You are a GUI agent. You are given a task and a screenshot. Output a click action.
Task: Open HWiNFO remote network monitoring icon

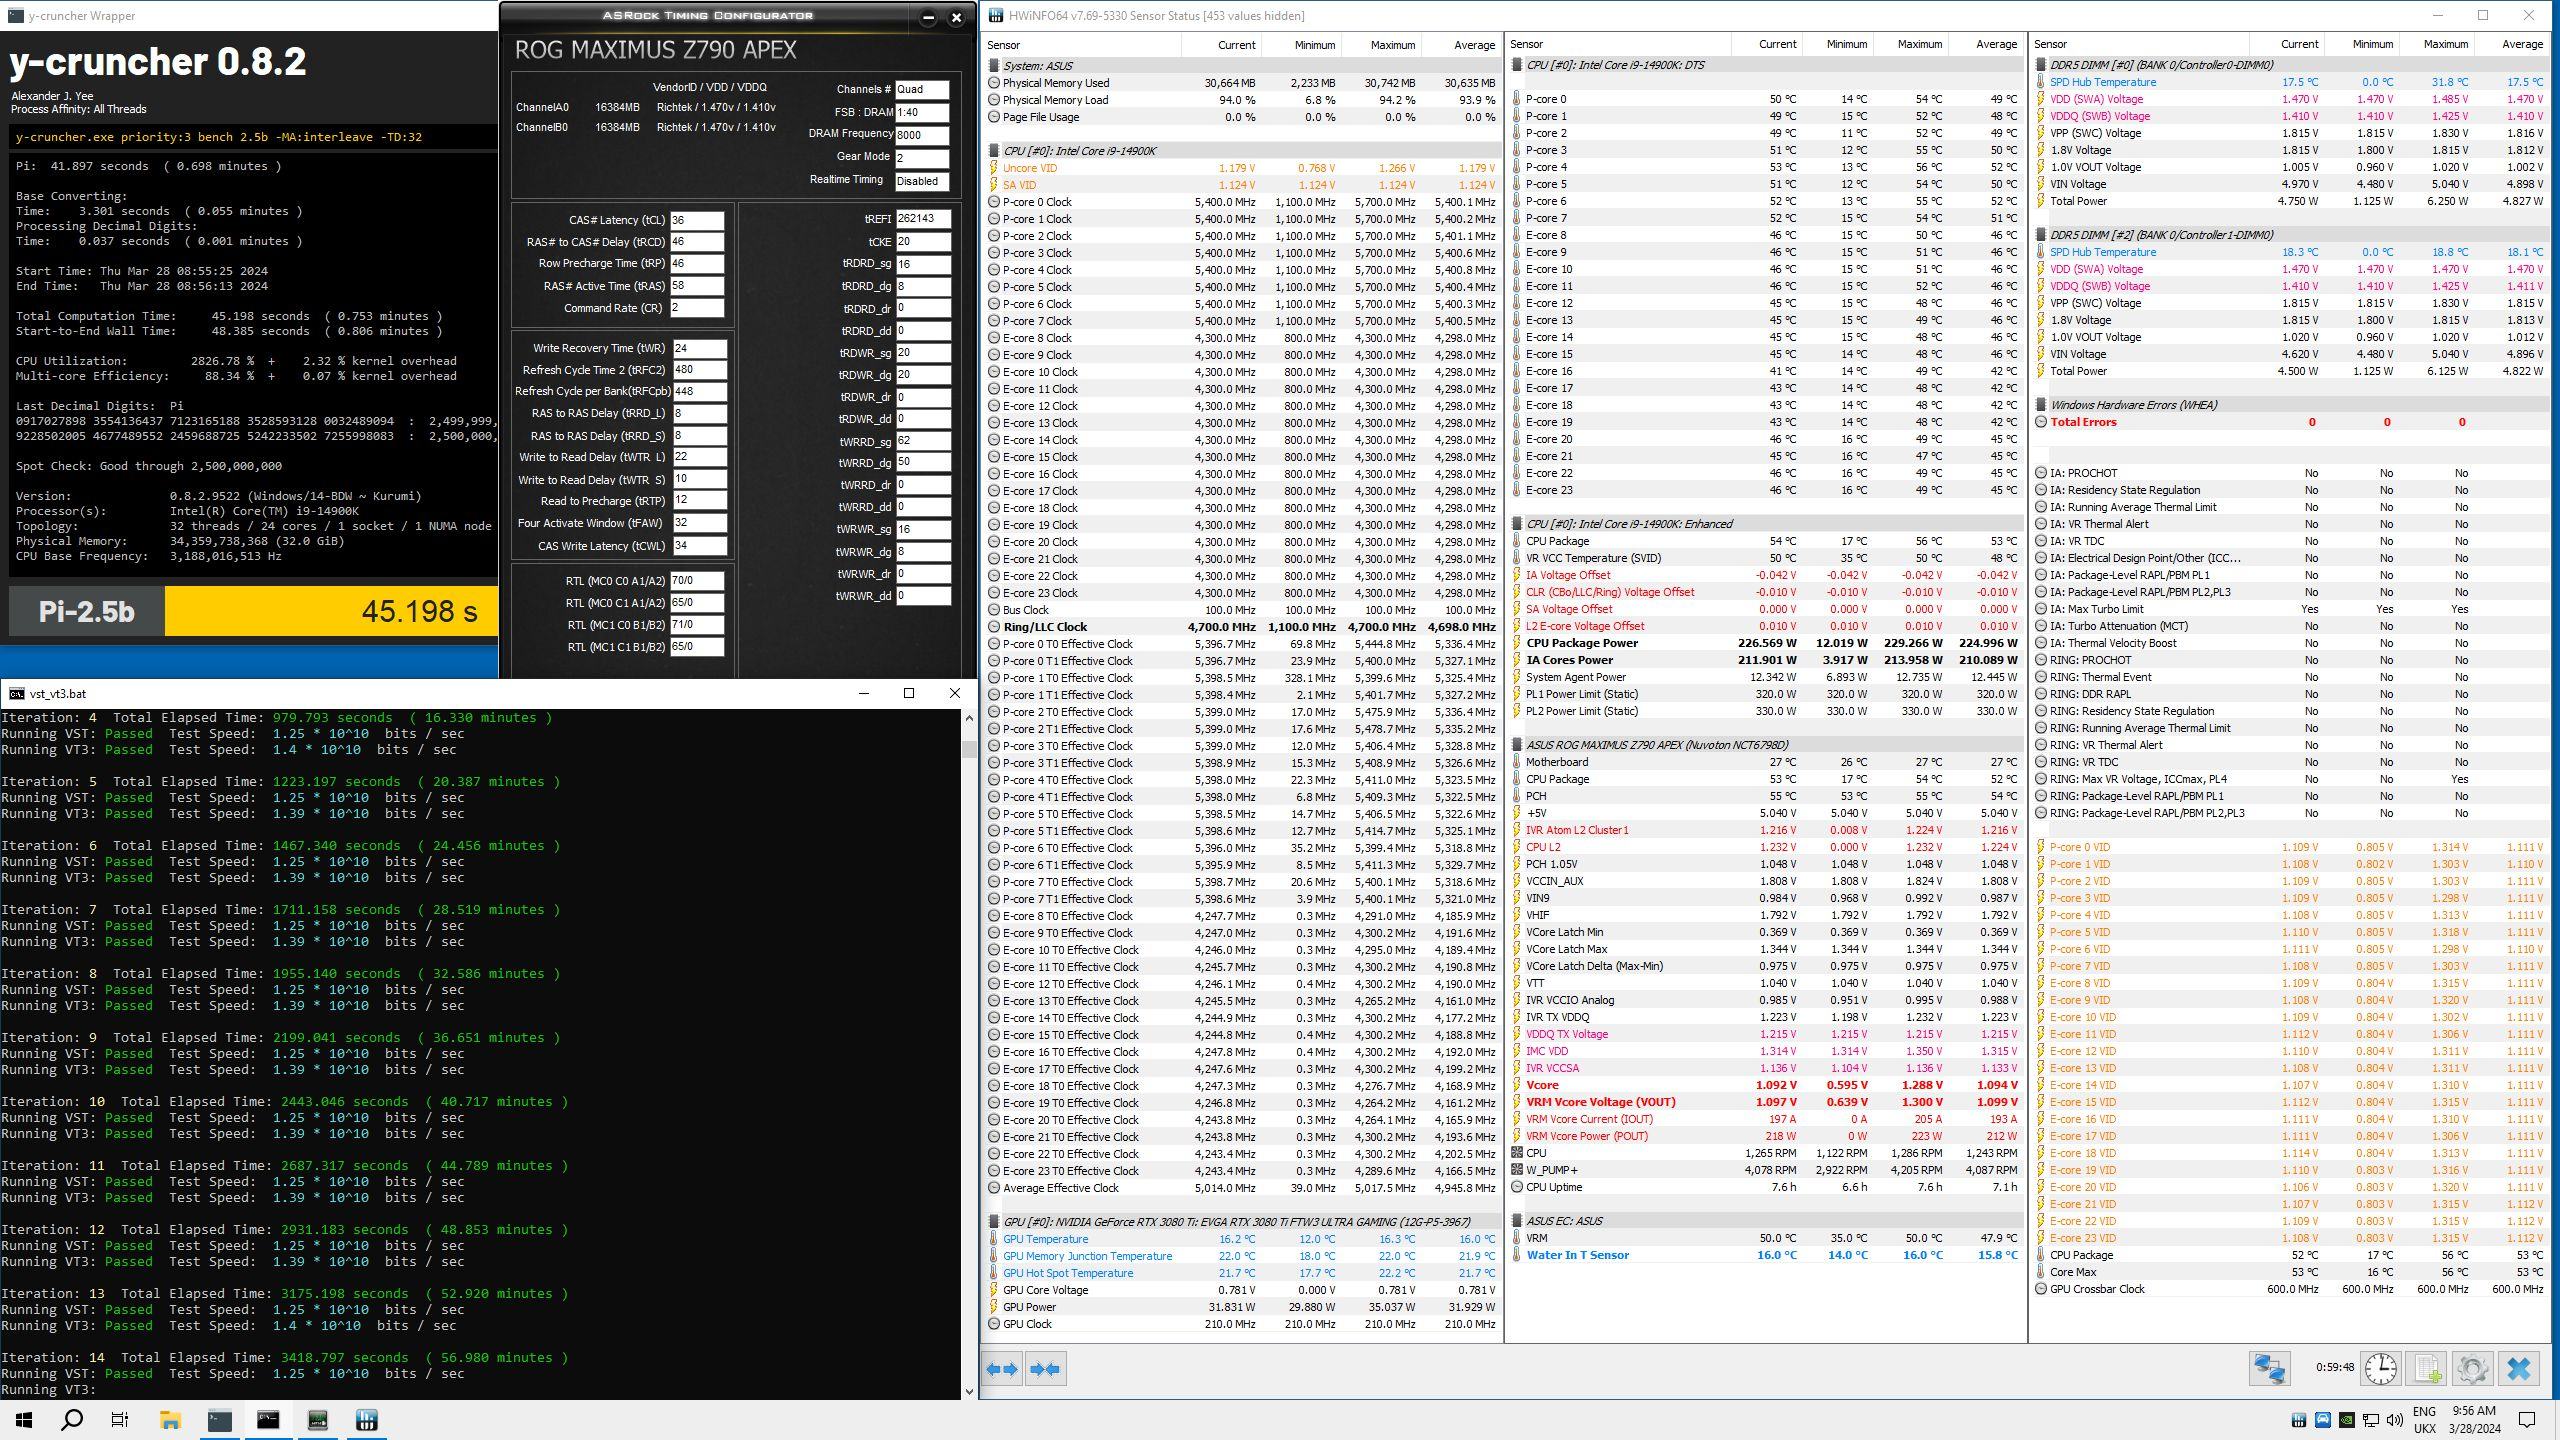[x=2269, y=1368]
